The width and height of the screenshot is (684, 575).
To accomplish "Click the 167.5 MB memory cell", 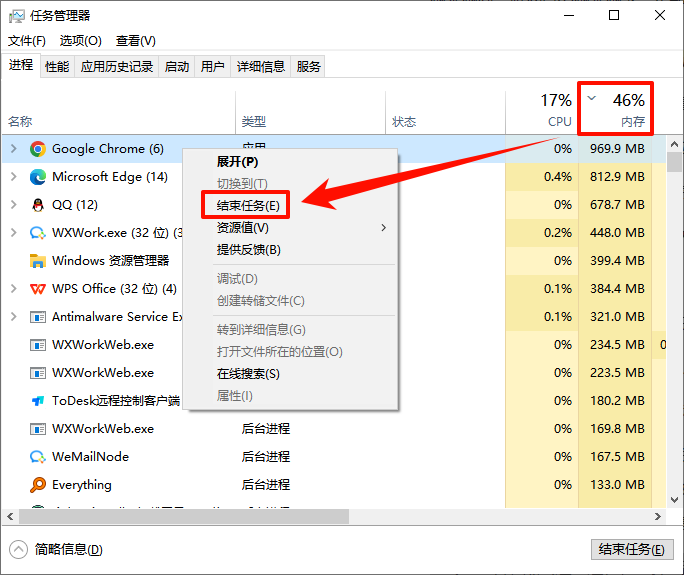I will (617, 457).
